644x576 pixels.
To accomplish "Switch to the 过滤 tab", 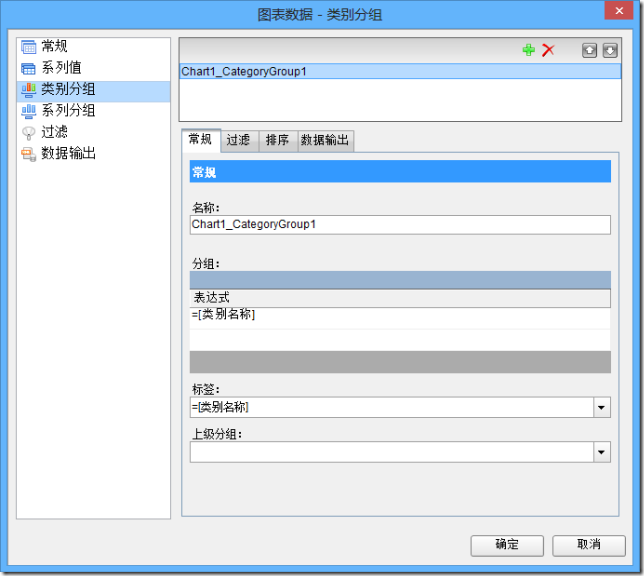I will tap(239, 141).
